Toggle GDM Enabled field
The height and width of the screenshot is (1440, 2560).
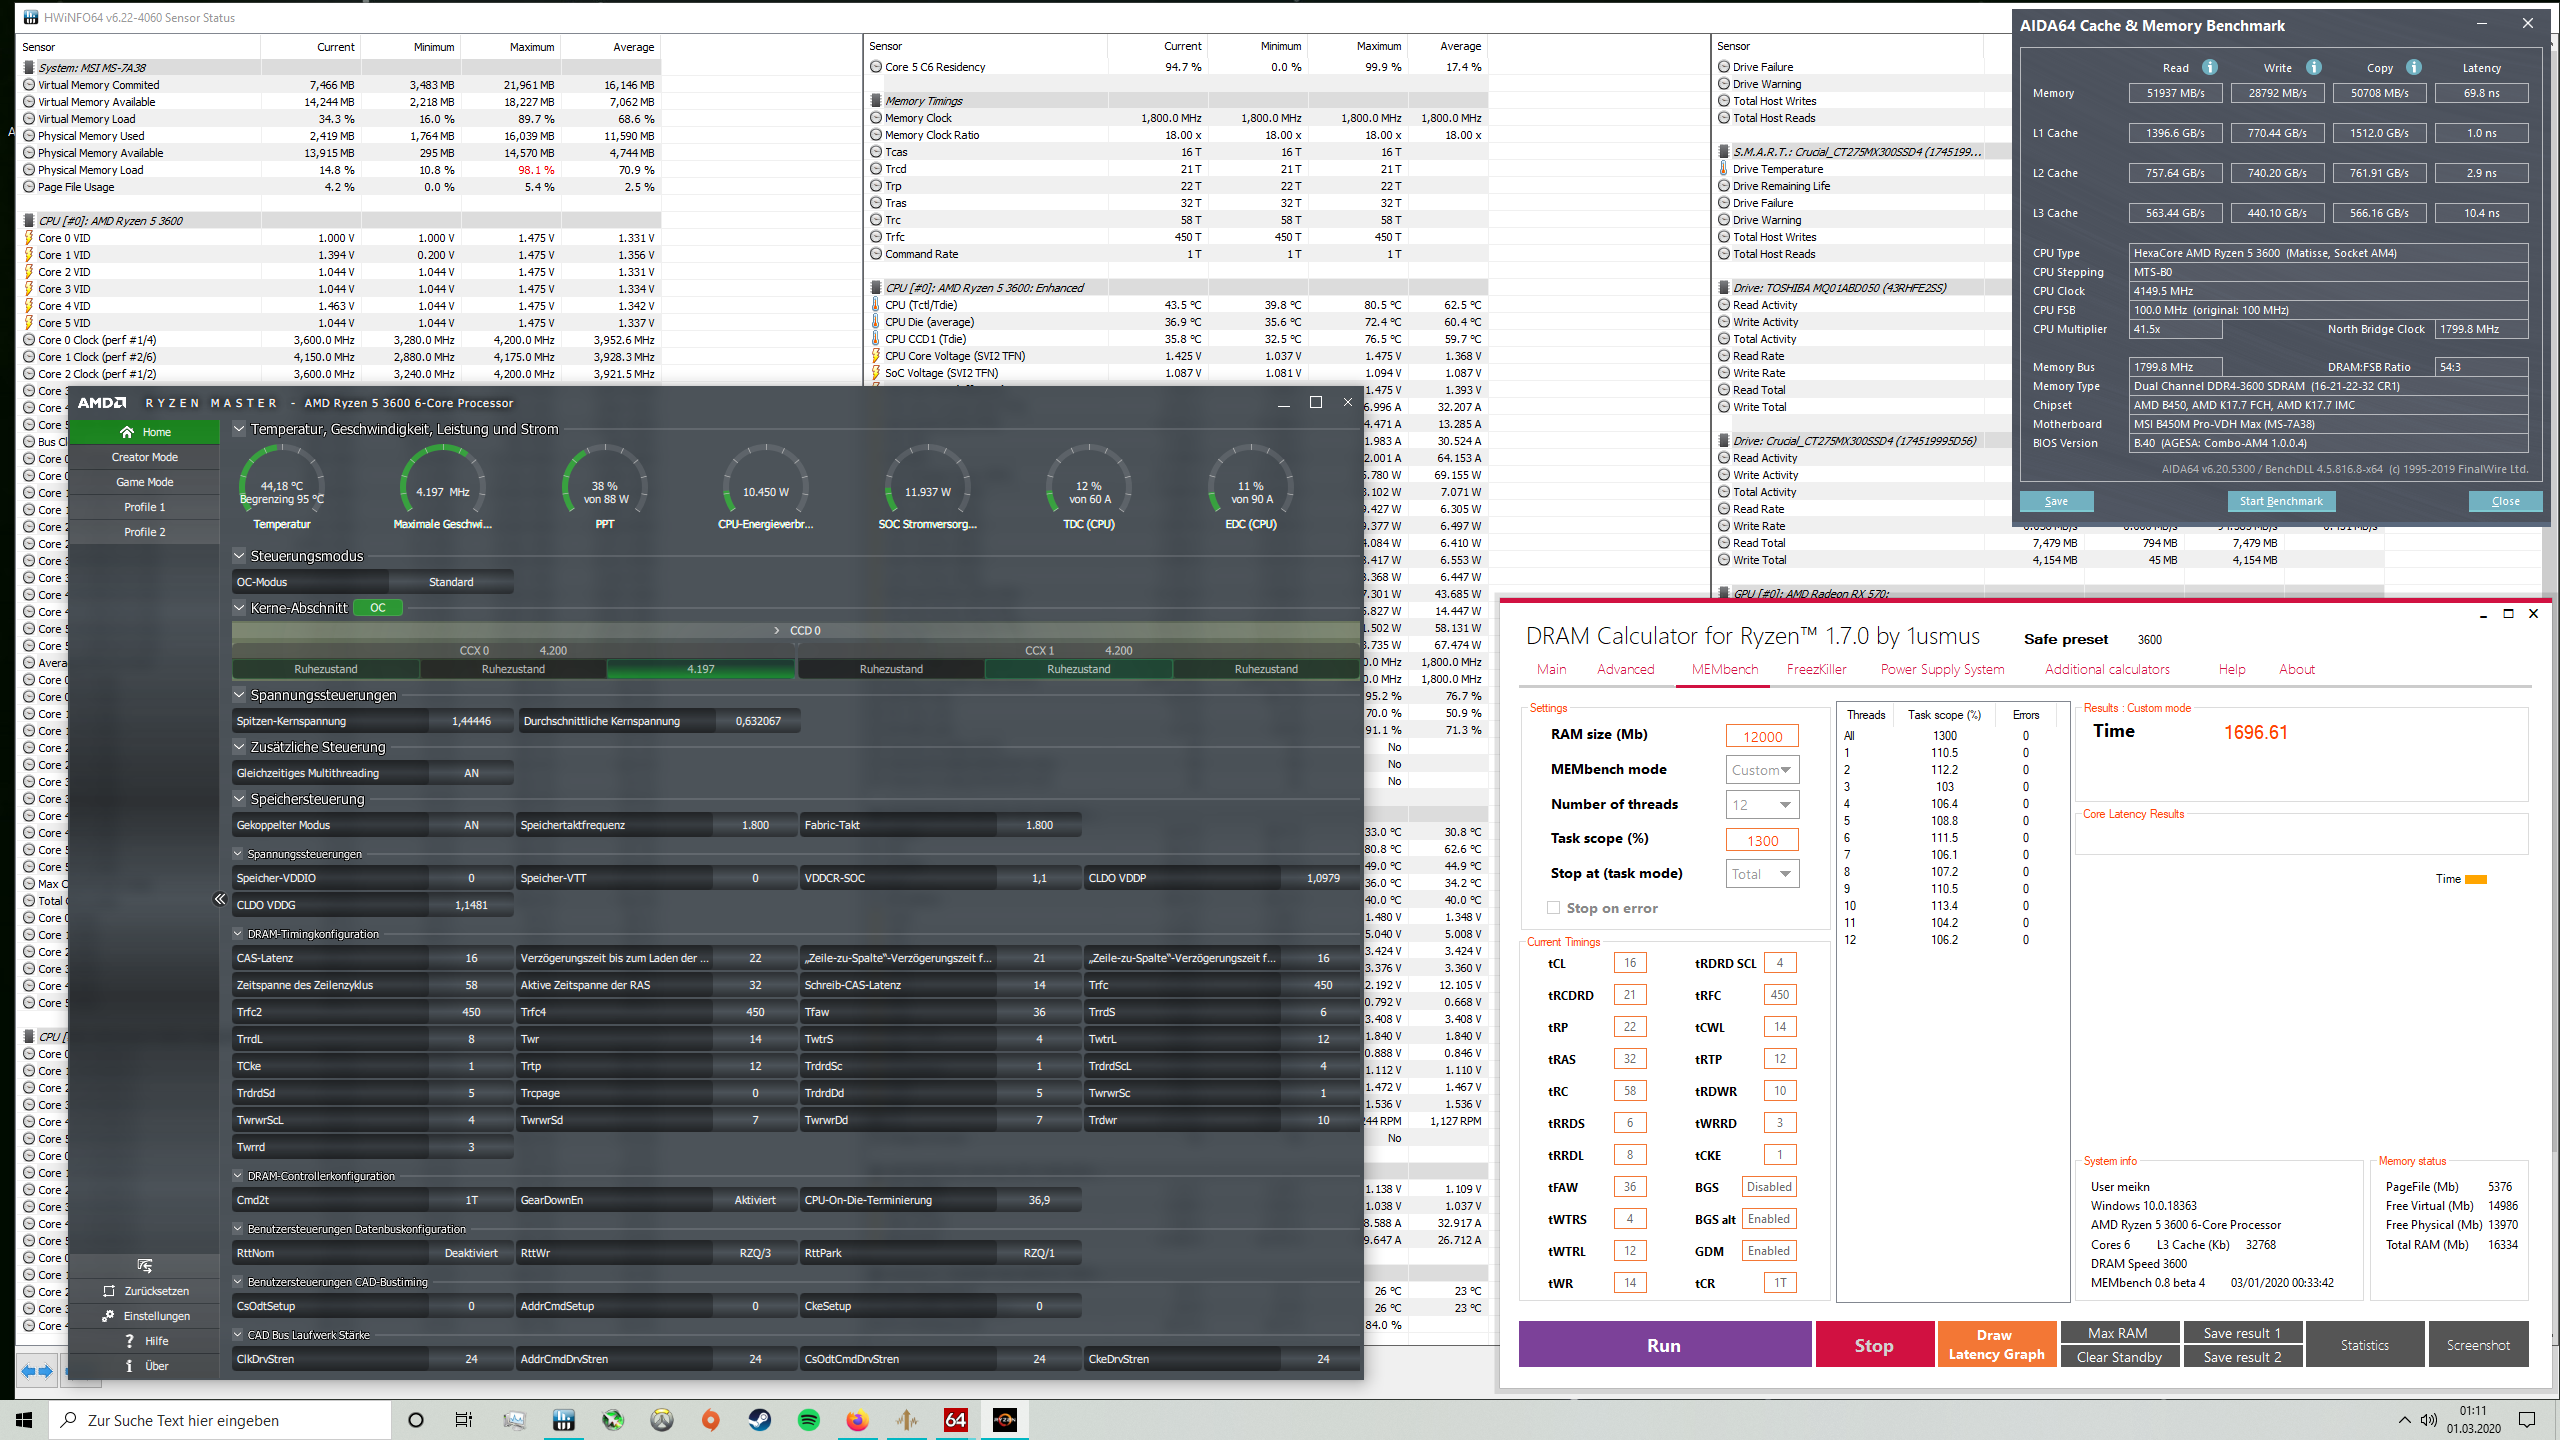click(x=1769, y=1251)
